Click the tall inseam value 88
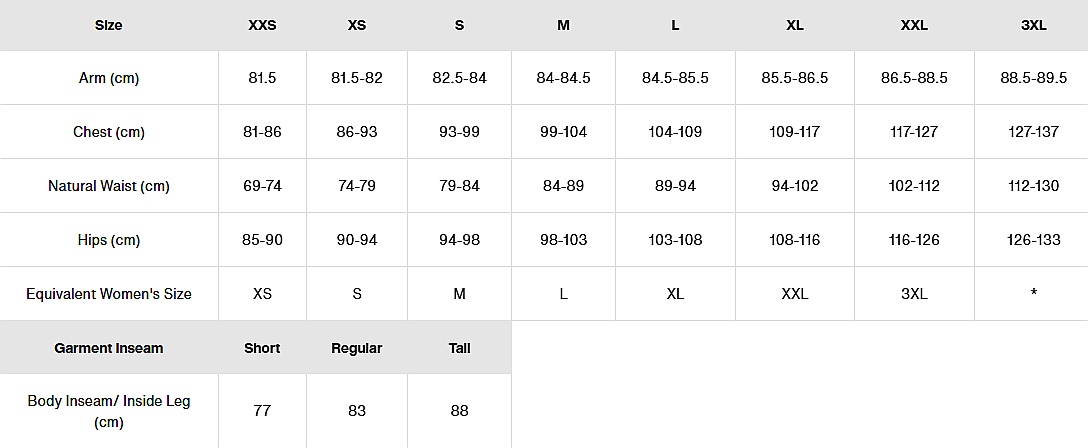This screenshot has width=1088, height=448. [459, 411]
